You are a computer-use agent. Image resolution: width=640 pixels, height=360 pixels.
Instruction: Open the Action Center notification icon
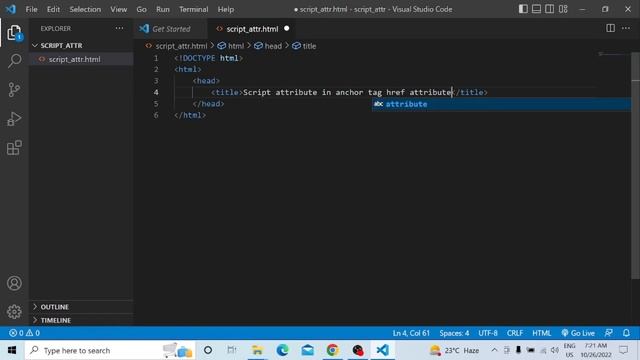click(624, 350)
